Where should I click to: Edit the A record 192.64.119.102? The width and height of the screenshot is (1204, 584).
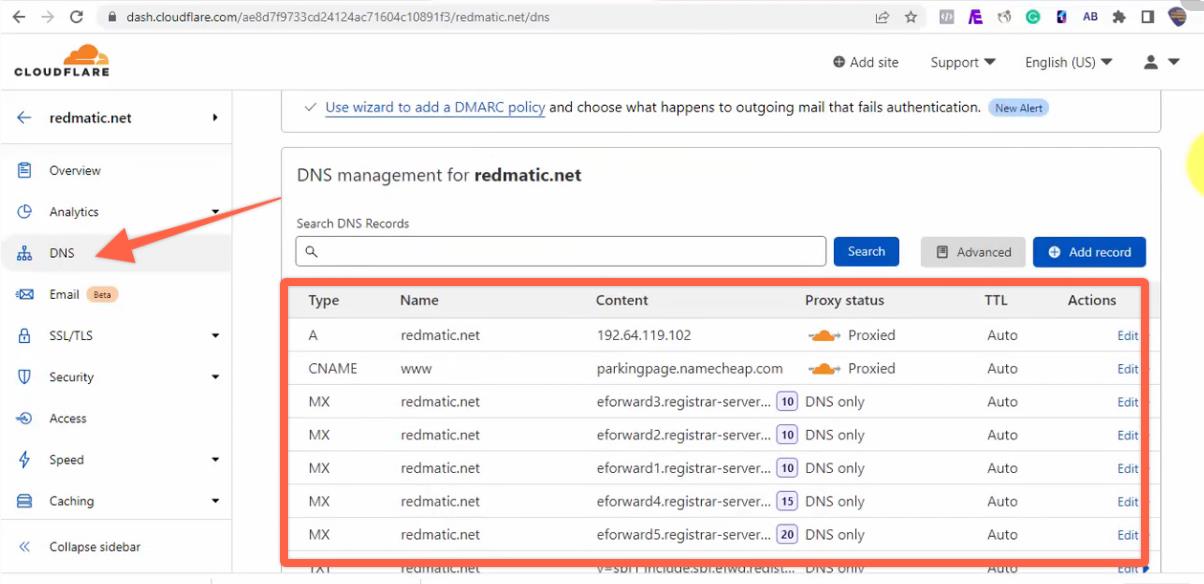click(x=1127, y=335)
